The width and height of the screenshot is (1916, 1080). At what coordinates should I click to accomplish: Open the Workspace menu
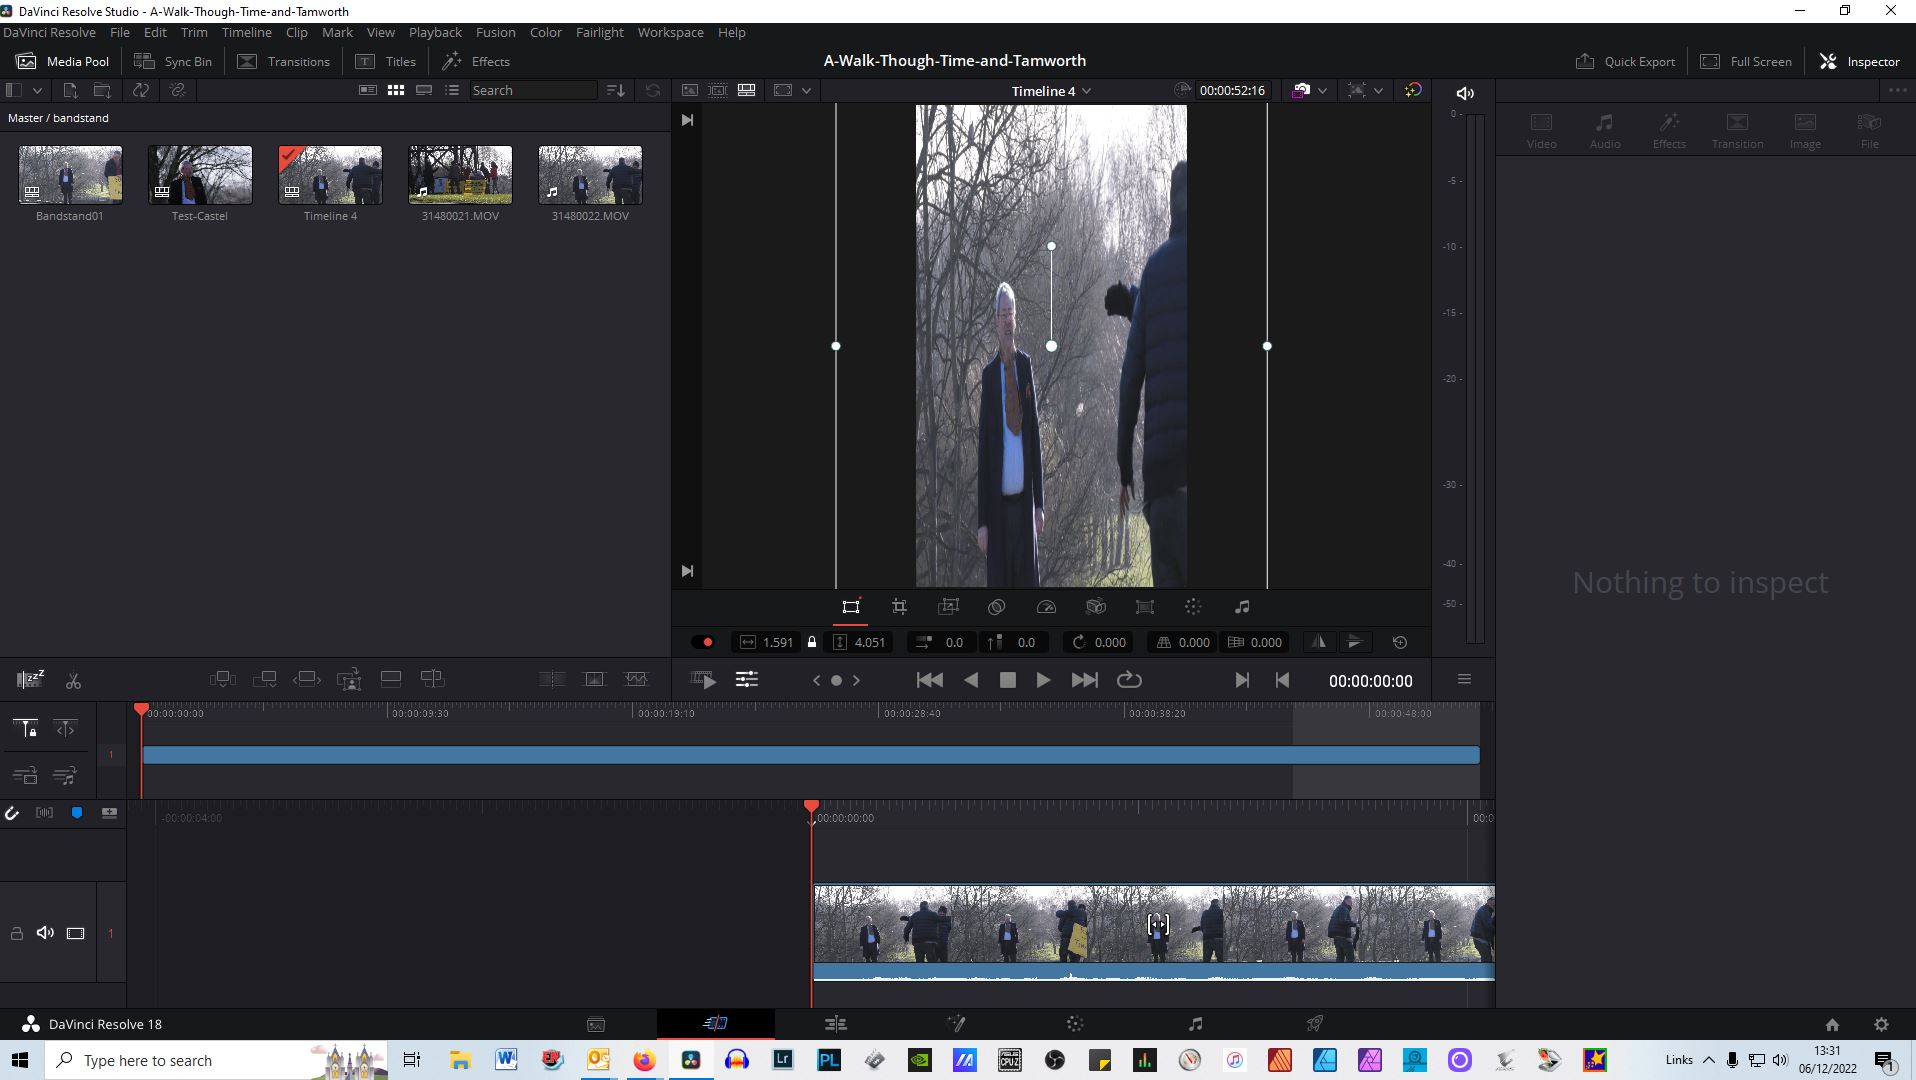coord(670,32)
